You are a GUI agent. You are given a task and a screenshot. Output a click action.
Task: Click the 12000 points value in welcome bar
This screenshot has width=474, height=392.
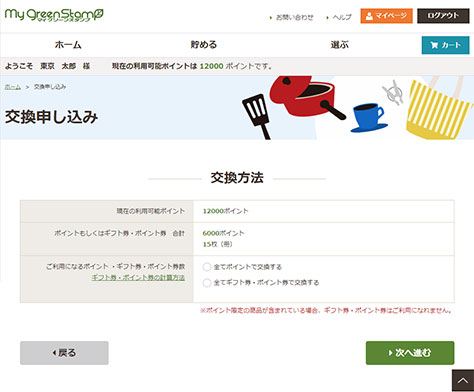tap(211, 66)
